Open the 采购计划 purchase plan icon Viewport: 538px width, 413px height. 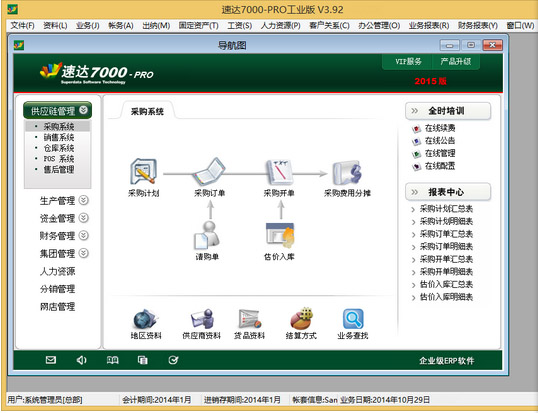click(x=144, y=172)
